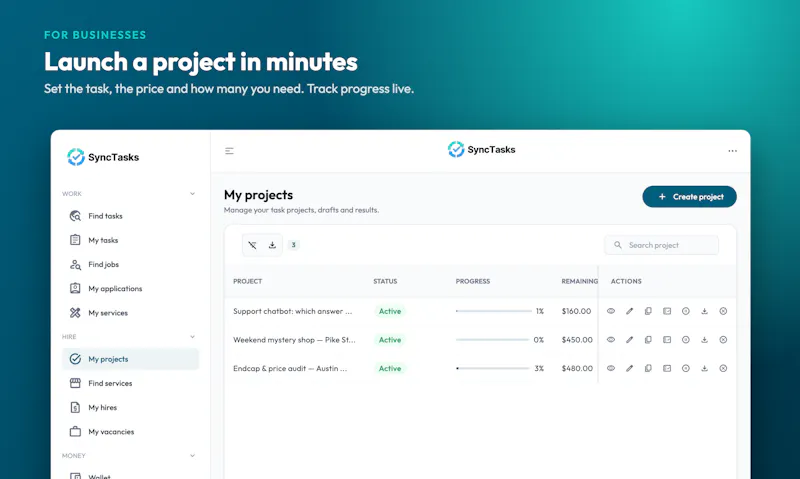Open Find tasks in the sidebar
This screenshot has height=479, width=800.
[131, 216]
